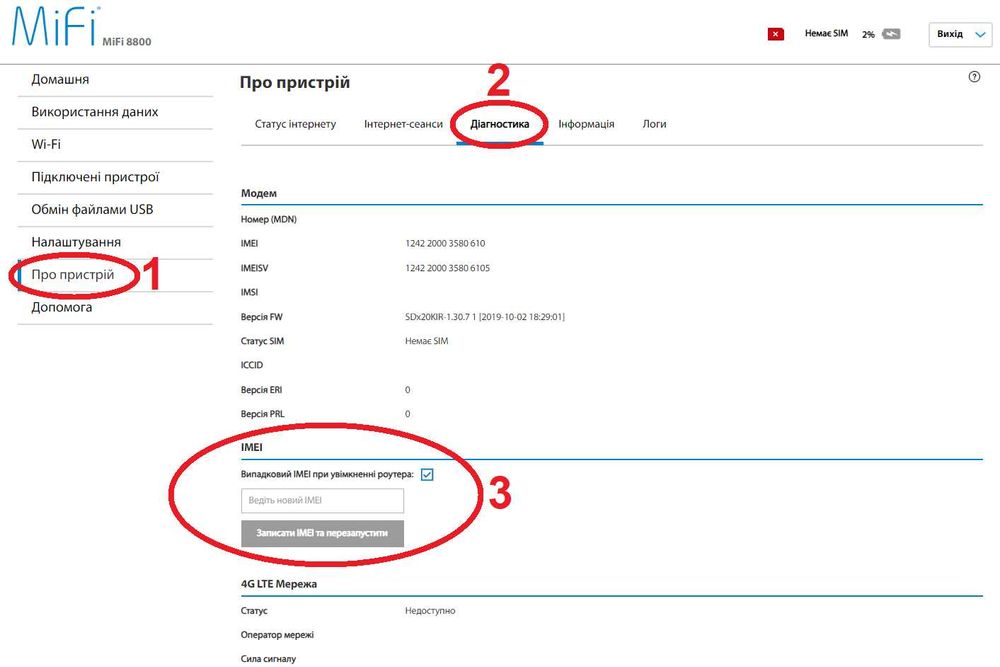Select the Діагностика tab
This screenshot has height=667, width=1000.
pos(499,124)
